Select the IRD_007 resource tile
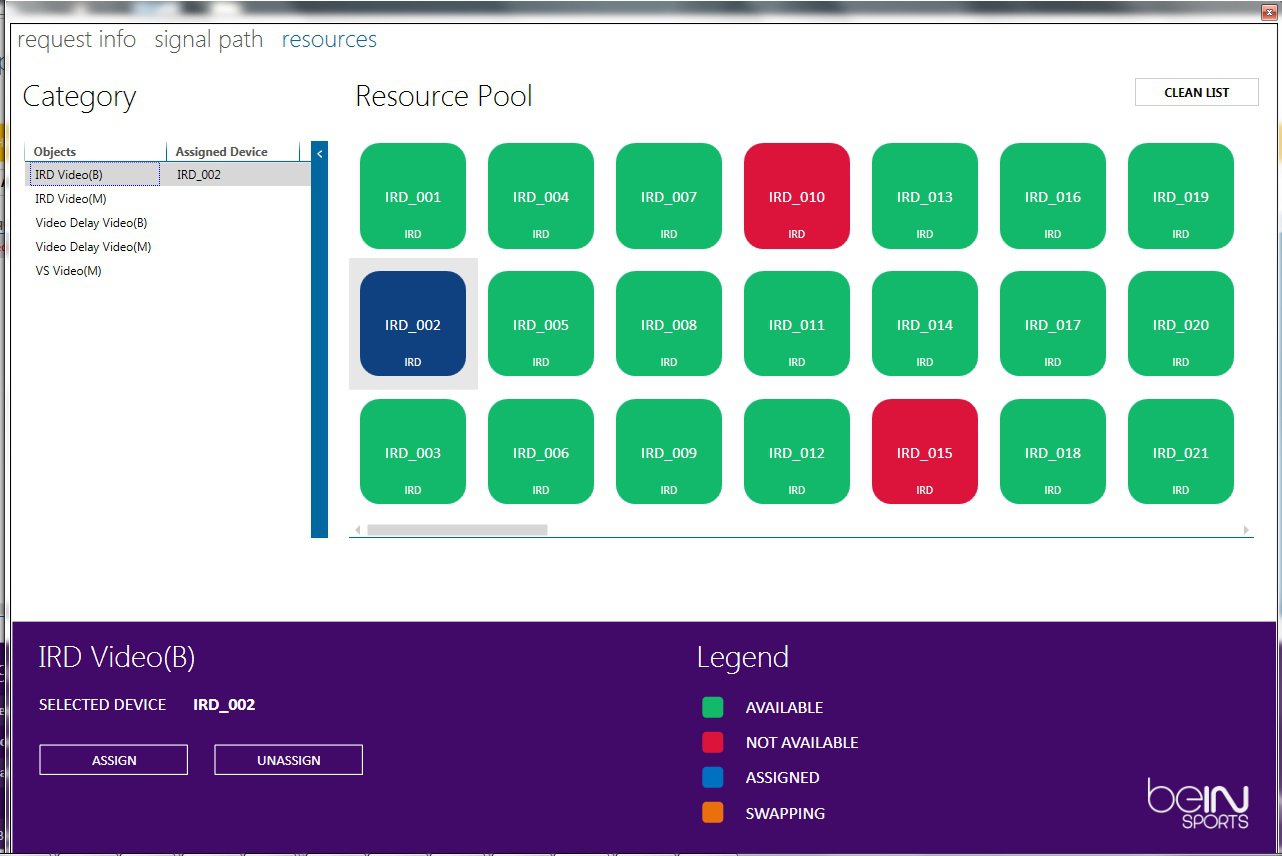This screenshot has height=856, width=1282. tap(669, 196)
